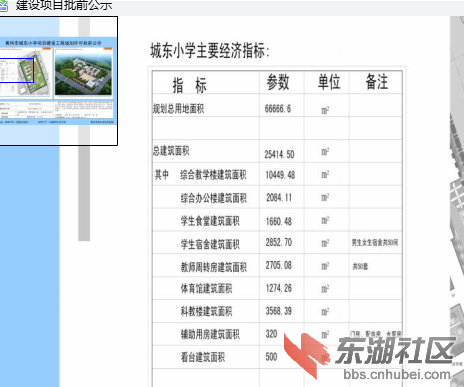Select the value 3568.39
Image resolution: width=464 pixels, height=387 pixels.
click(279, 311)
